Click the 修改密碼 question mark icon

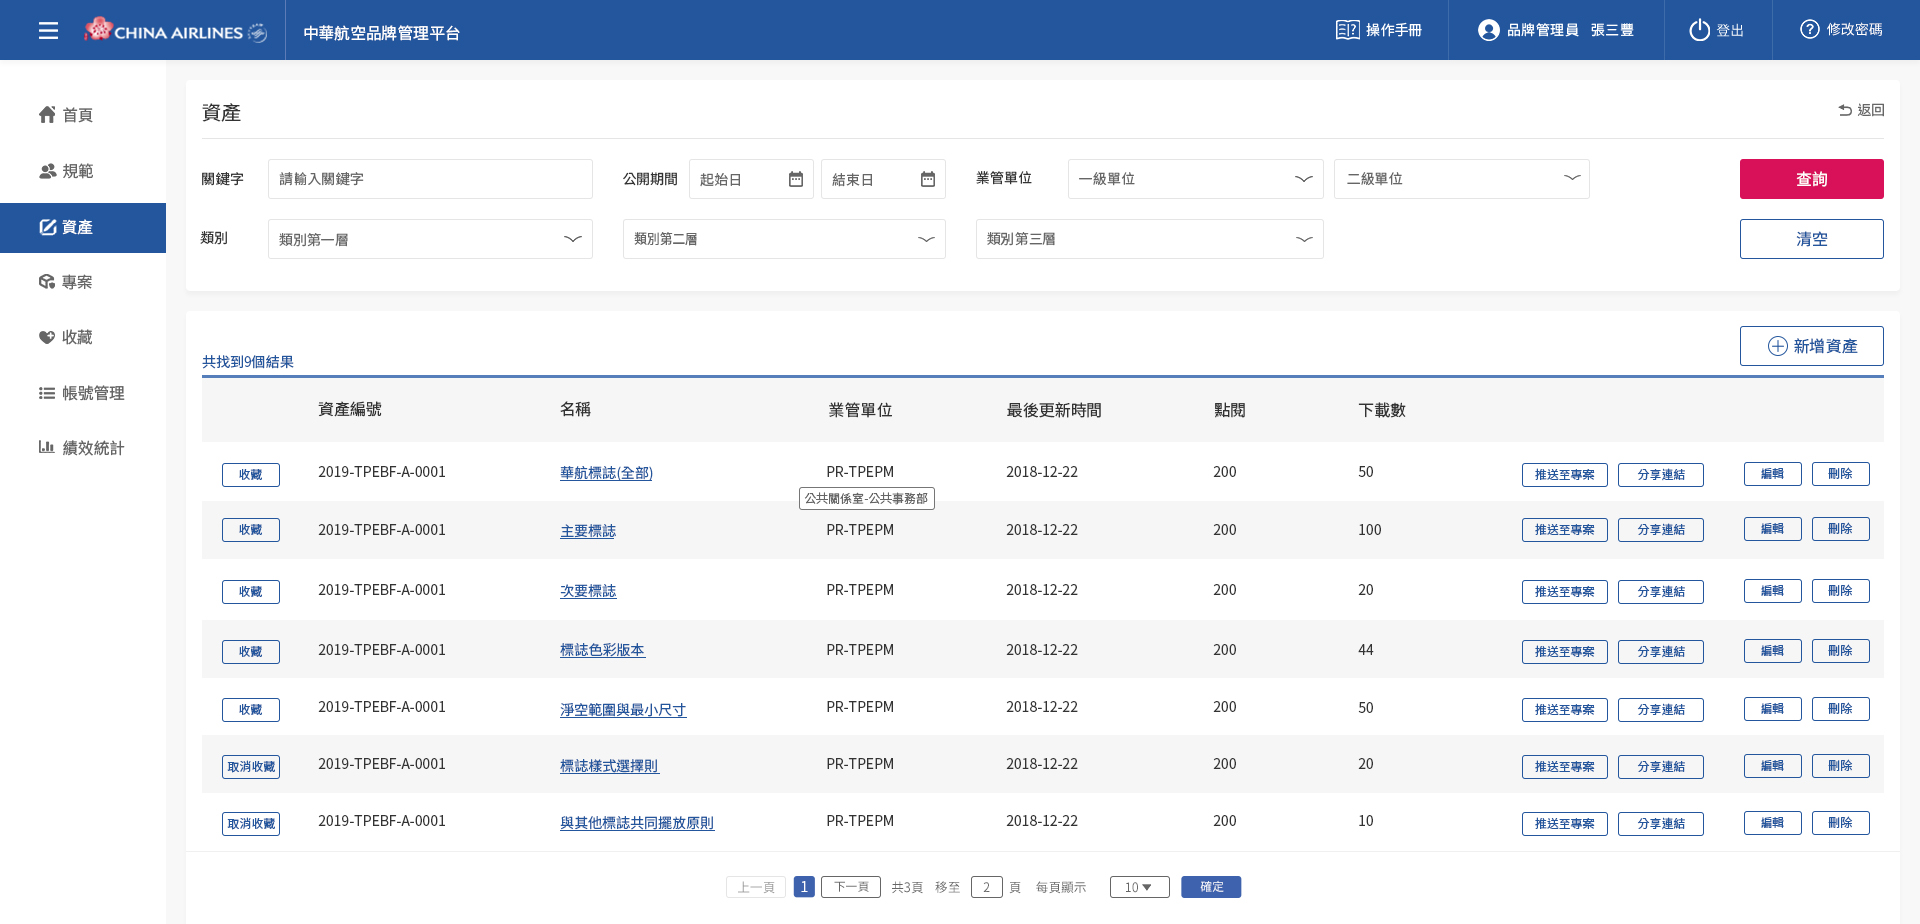coord(1809,30)
